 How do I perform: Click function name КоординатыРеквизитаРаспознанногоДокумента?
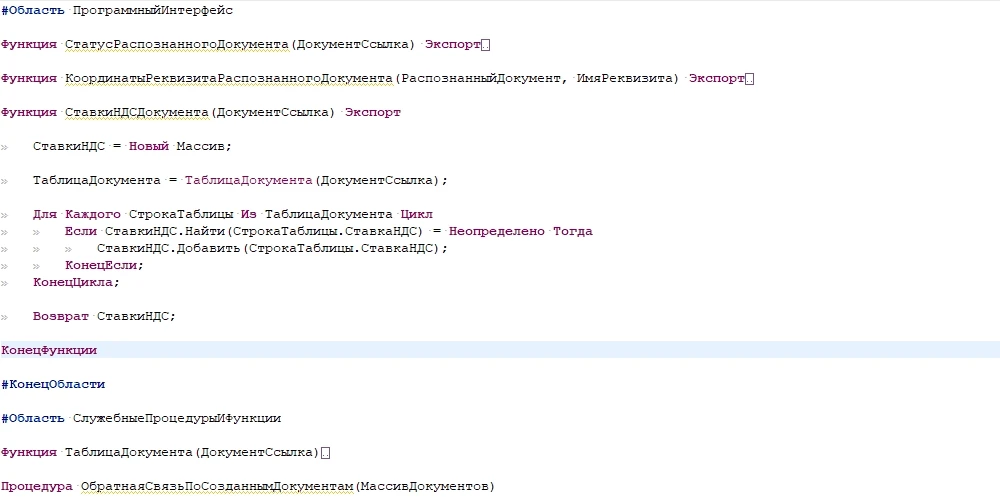(229, 78)
